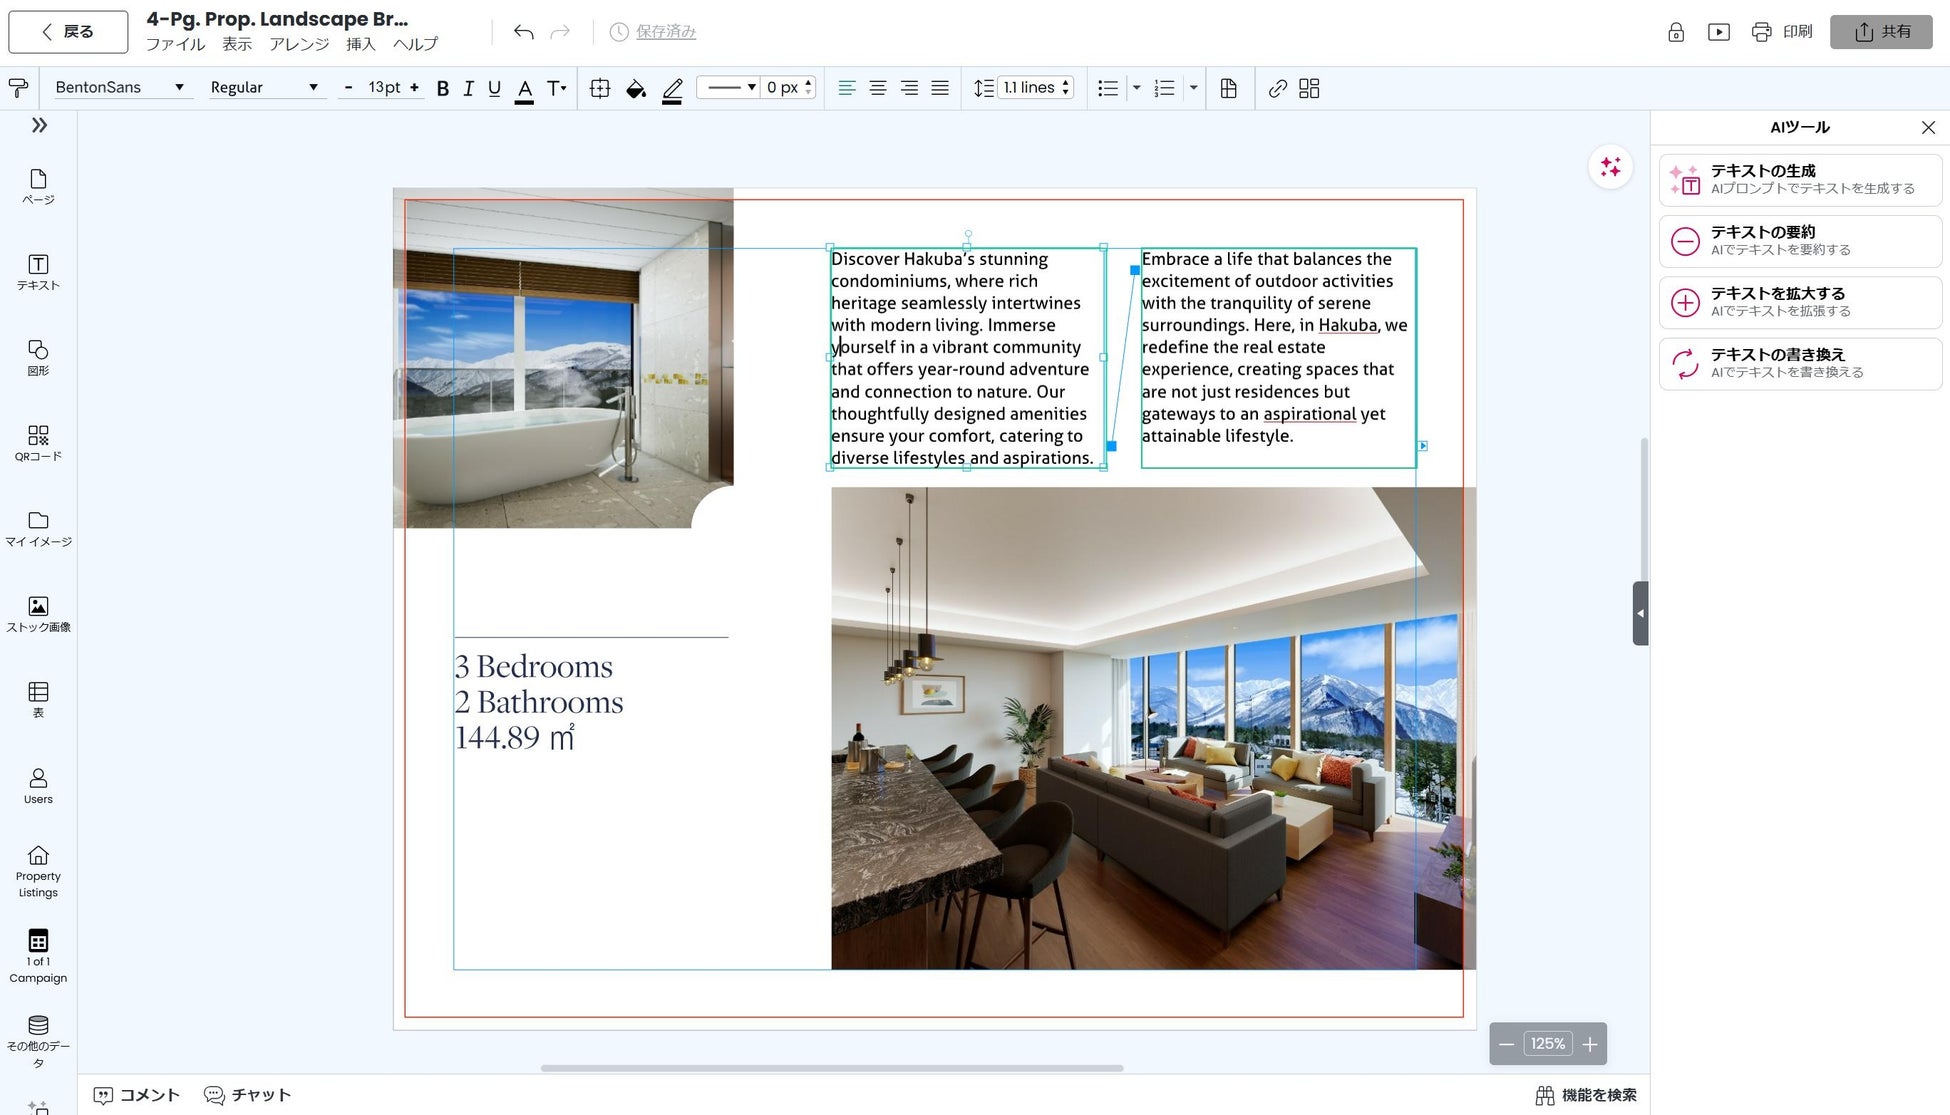Click the 共有 share button
1950x1115 pixels.
pos(1881,32)
